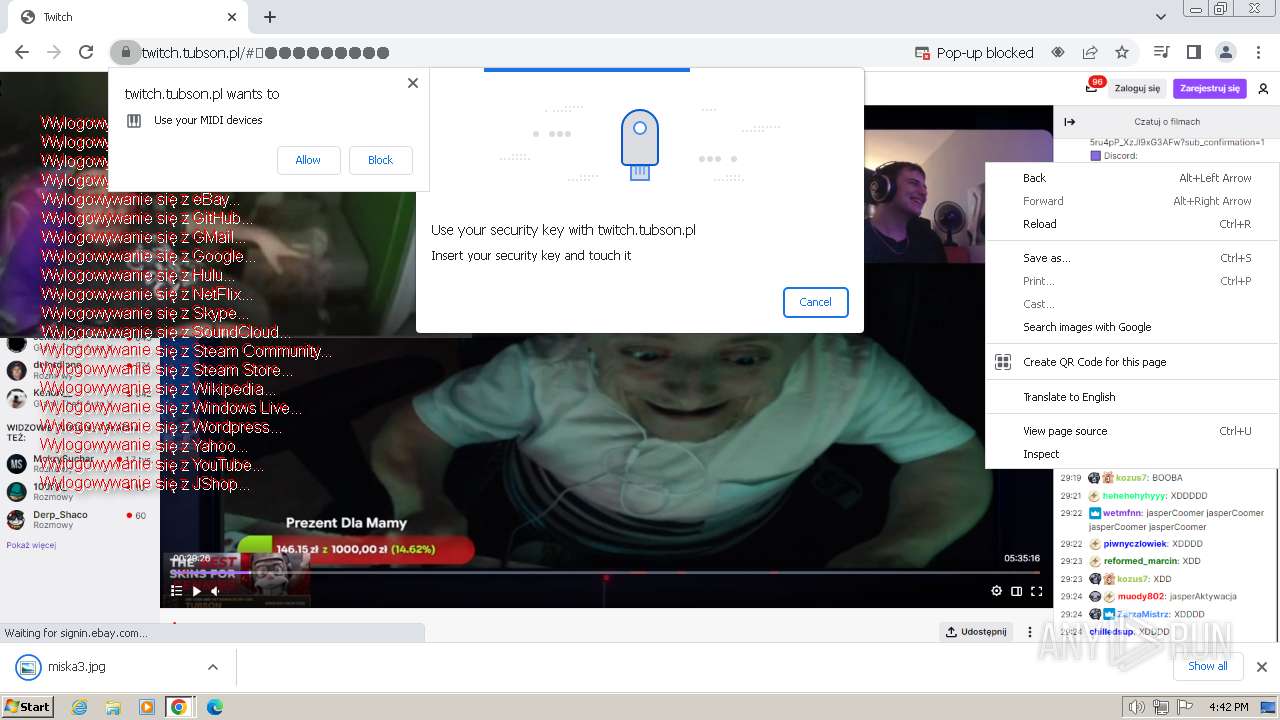Open Microsoft Edge from taskbar
This screenshot has width=1280, height=720.
[x=214, y=707]
